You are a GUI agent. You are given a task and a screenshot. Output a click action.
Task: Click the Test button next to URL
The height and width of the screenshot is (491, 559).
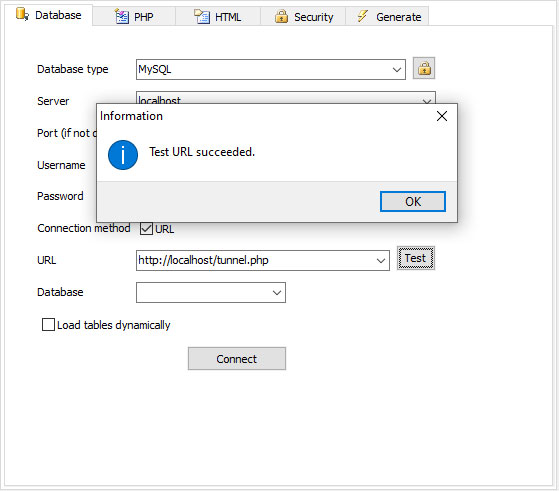point(416,258)
